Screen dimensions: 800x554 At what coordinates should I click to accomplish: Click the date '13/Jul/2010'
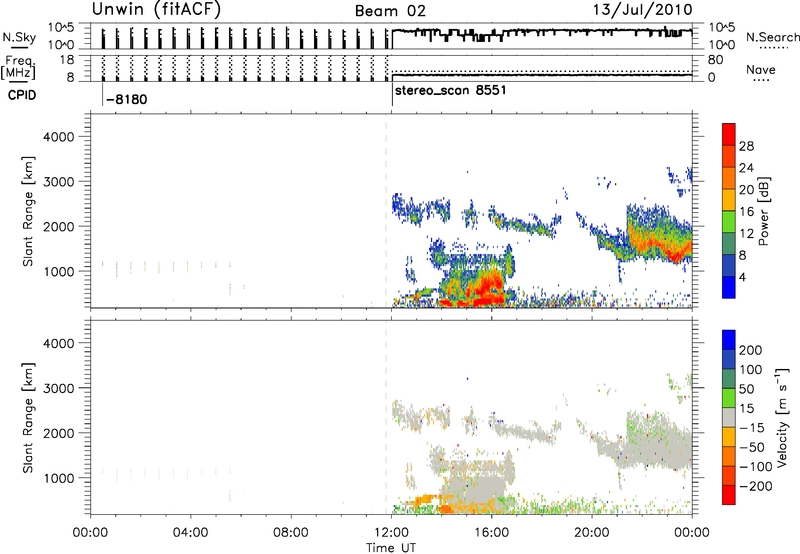point(642,10)
